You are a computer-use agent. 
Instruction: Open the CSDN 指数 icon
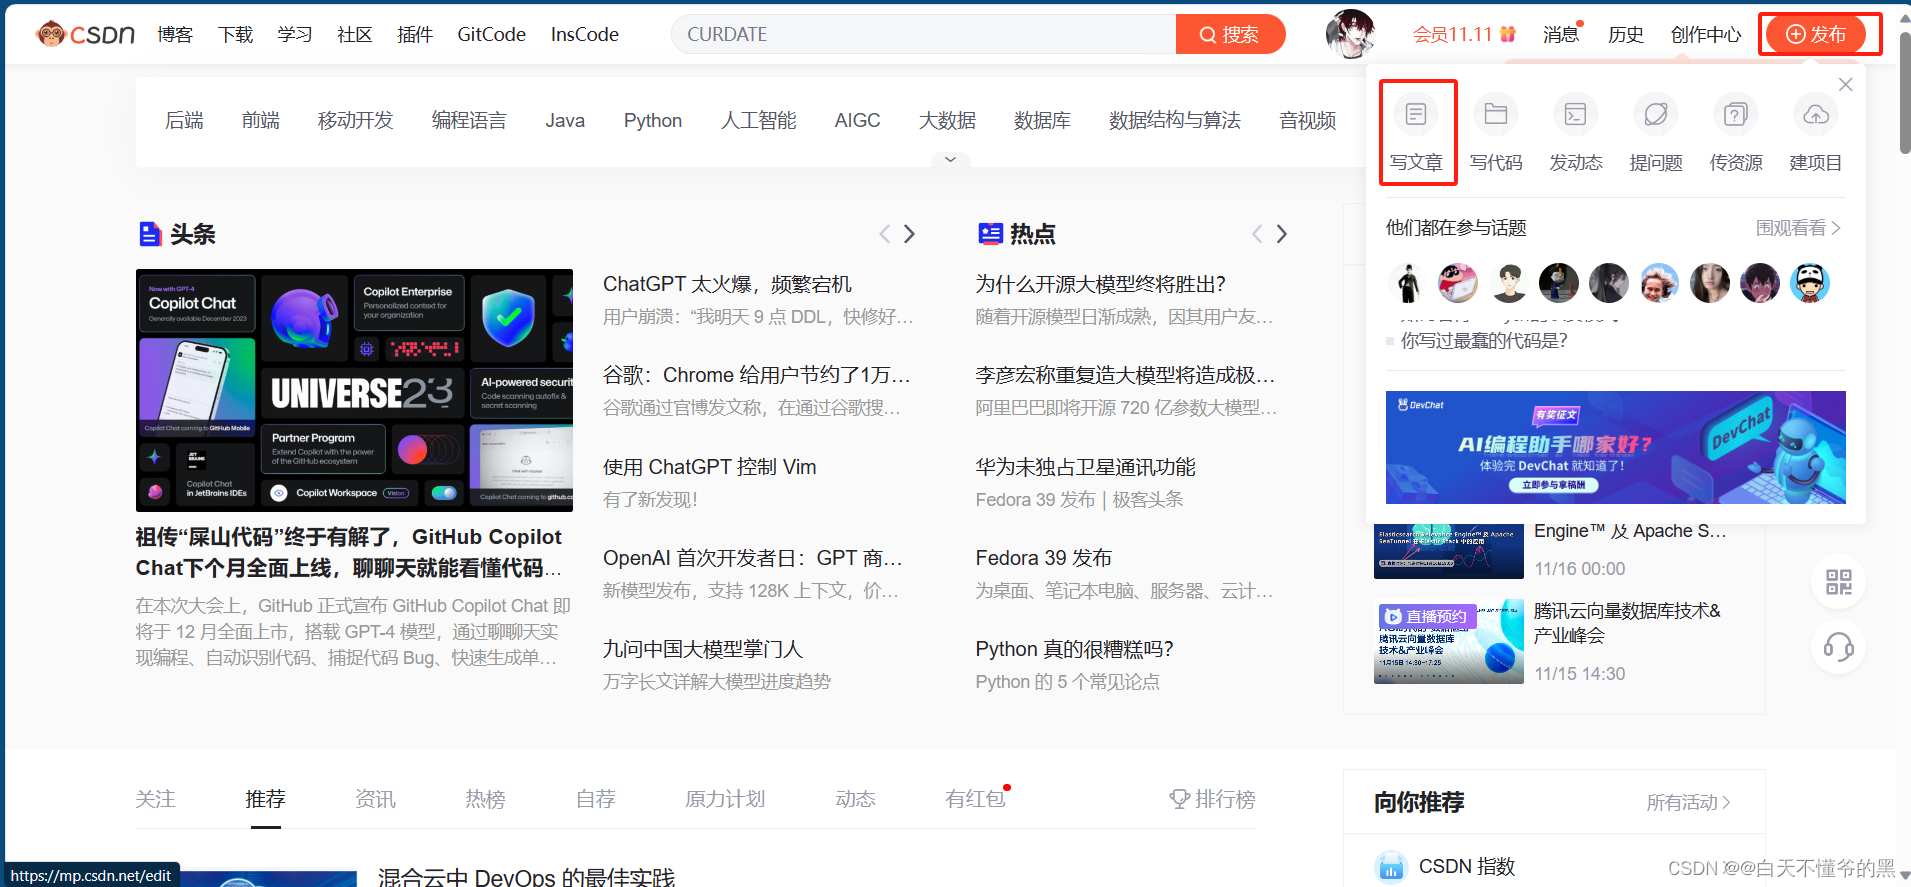(1391, 867)
